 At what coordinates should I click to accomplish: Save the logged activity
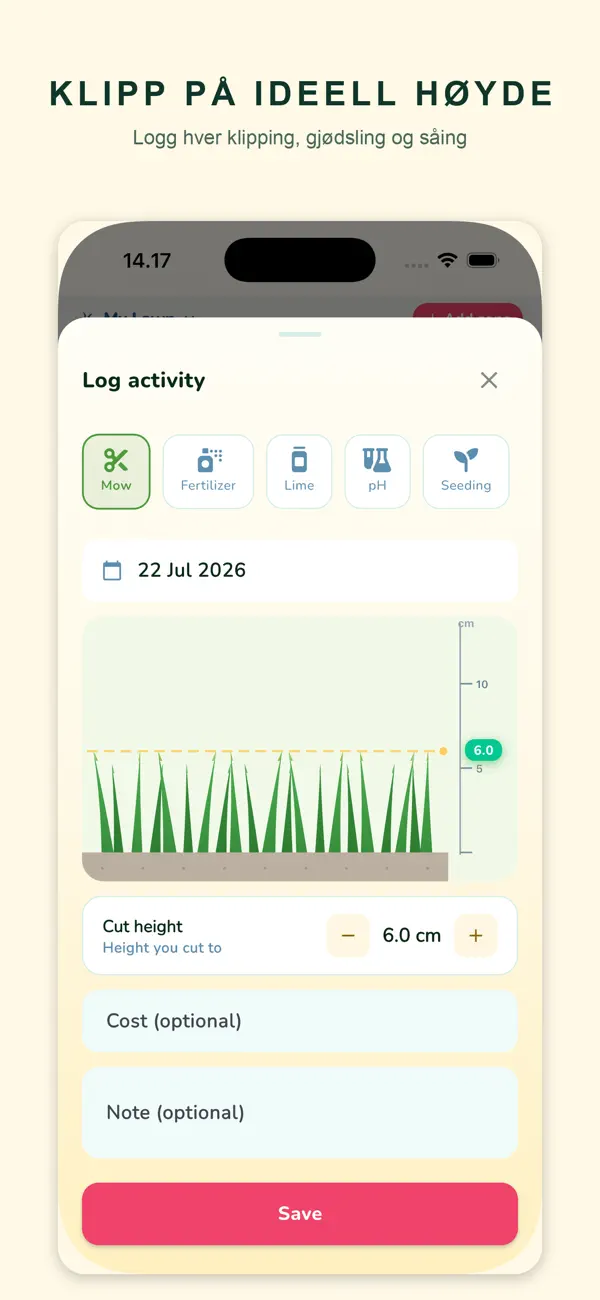click(x=300, y=1214)
